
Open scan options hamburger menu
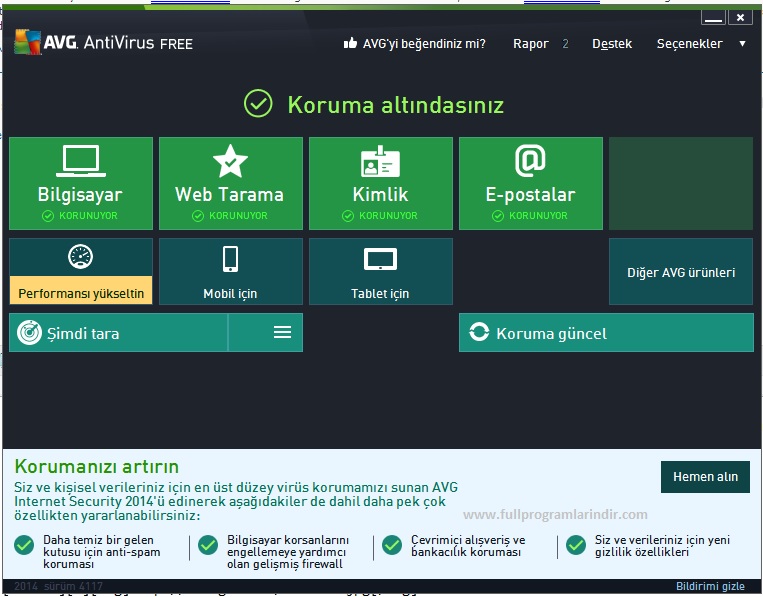(x=282, y=332)
